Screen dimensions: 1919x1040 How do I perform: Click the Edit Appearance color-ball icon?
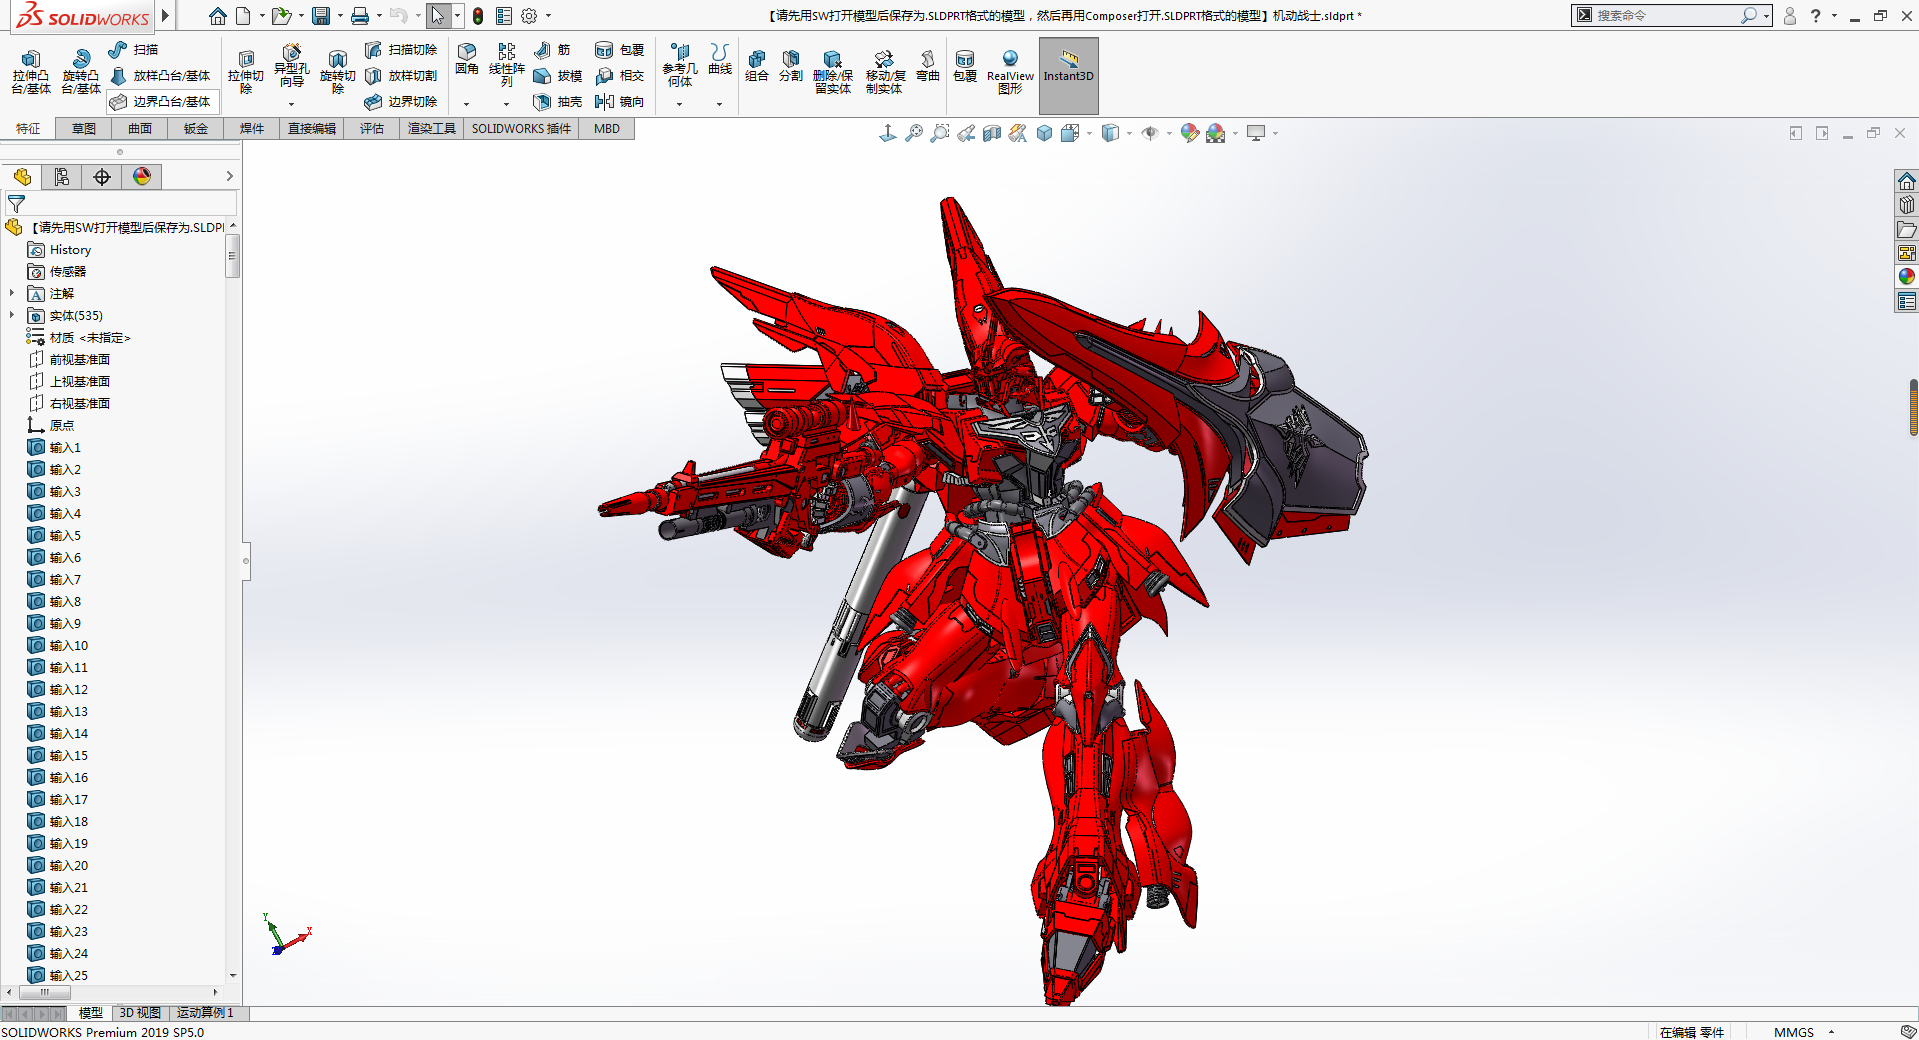coord(1189,133)
